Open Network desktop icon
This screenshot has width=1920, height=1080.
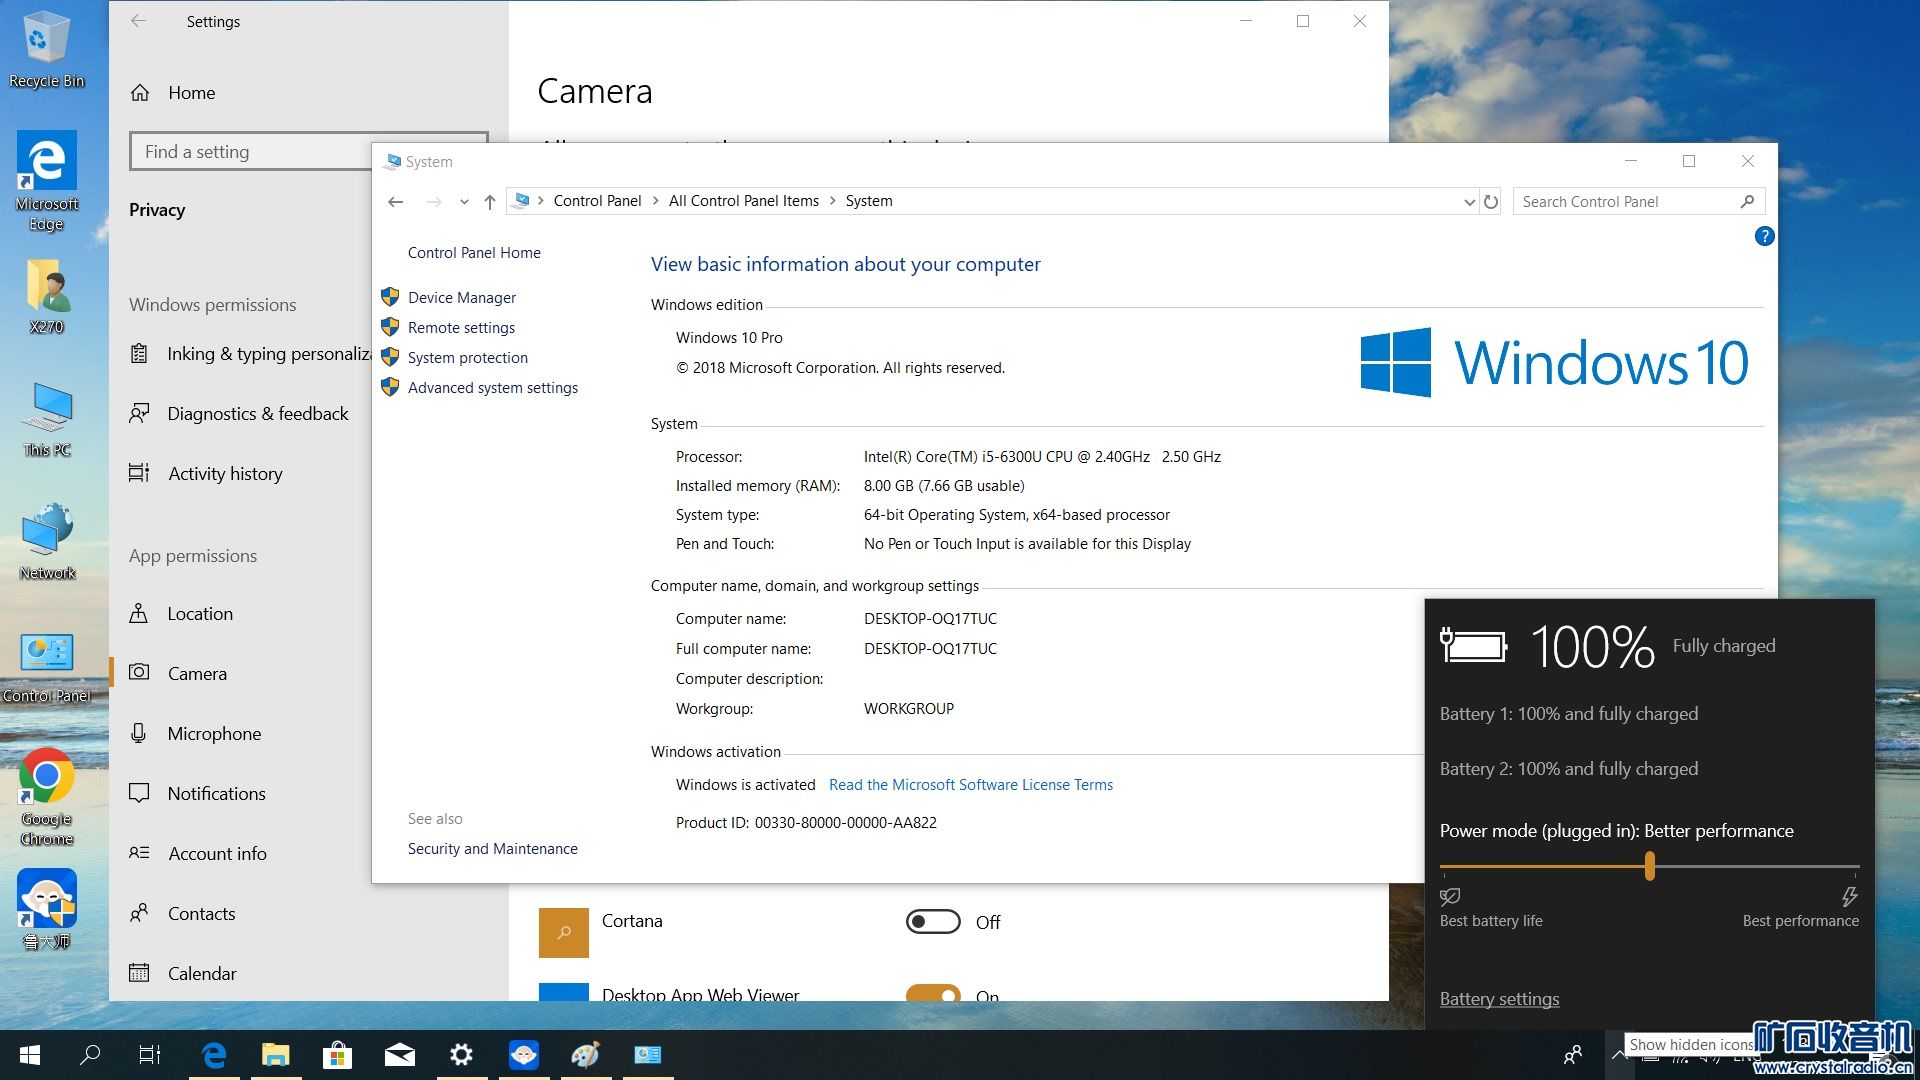[x=46, y=542]
